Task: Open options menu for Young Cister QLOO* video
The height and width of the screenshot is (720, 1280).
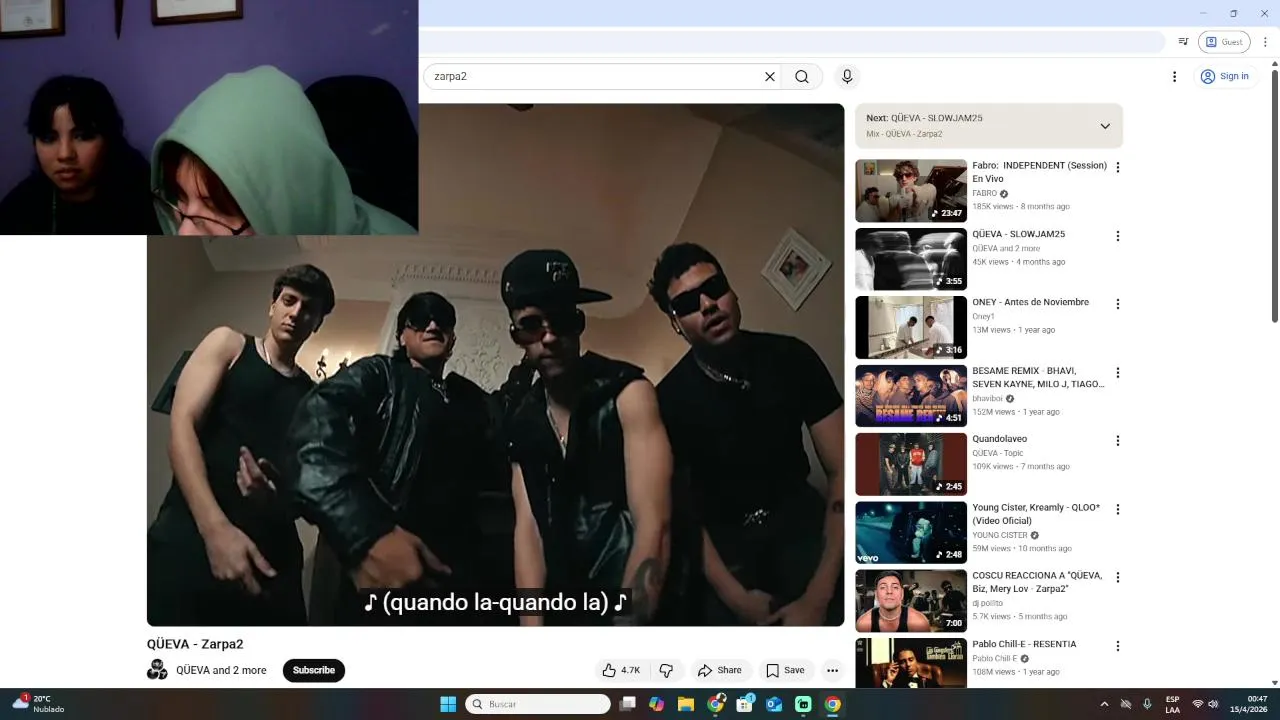Action: (x=1118, y=509)
